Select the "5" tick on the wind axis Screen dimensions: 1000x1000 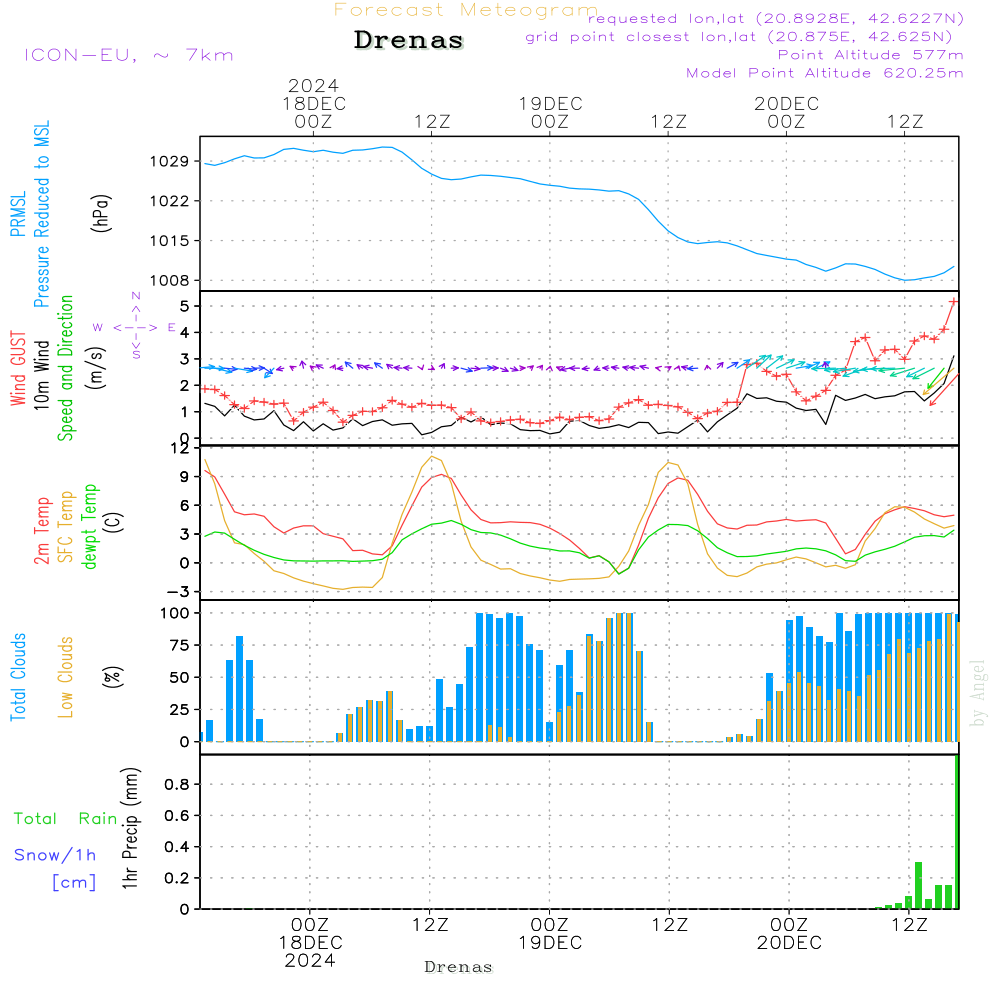coord(184,306)
